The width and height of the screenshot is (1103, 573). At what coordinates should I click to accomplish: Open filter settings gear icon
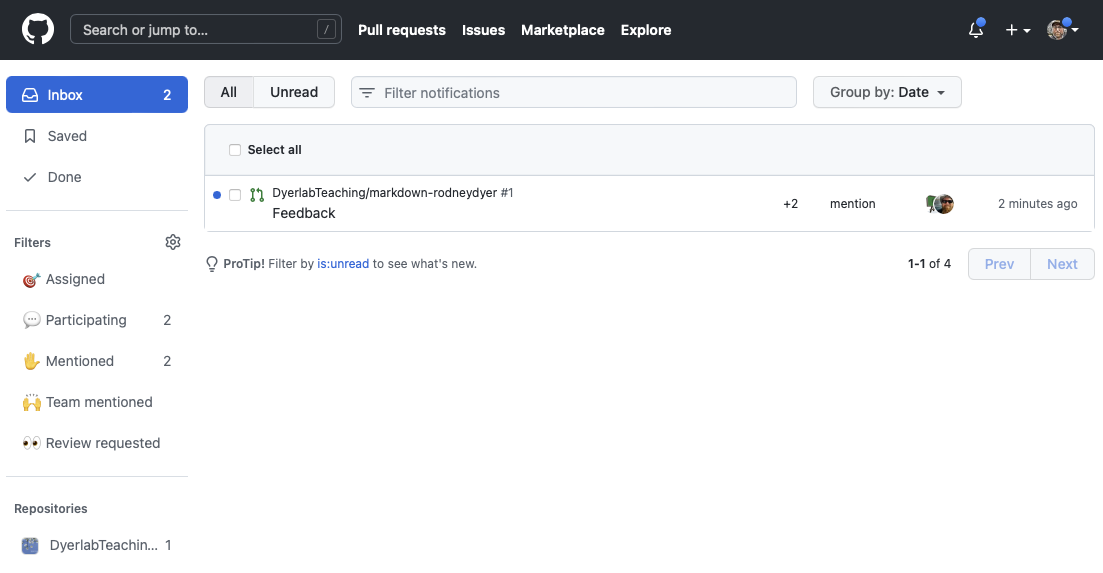coord(173,242)
